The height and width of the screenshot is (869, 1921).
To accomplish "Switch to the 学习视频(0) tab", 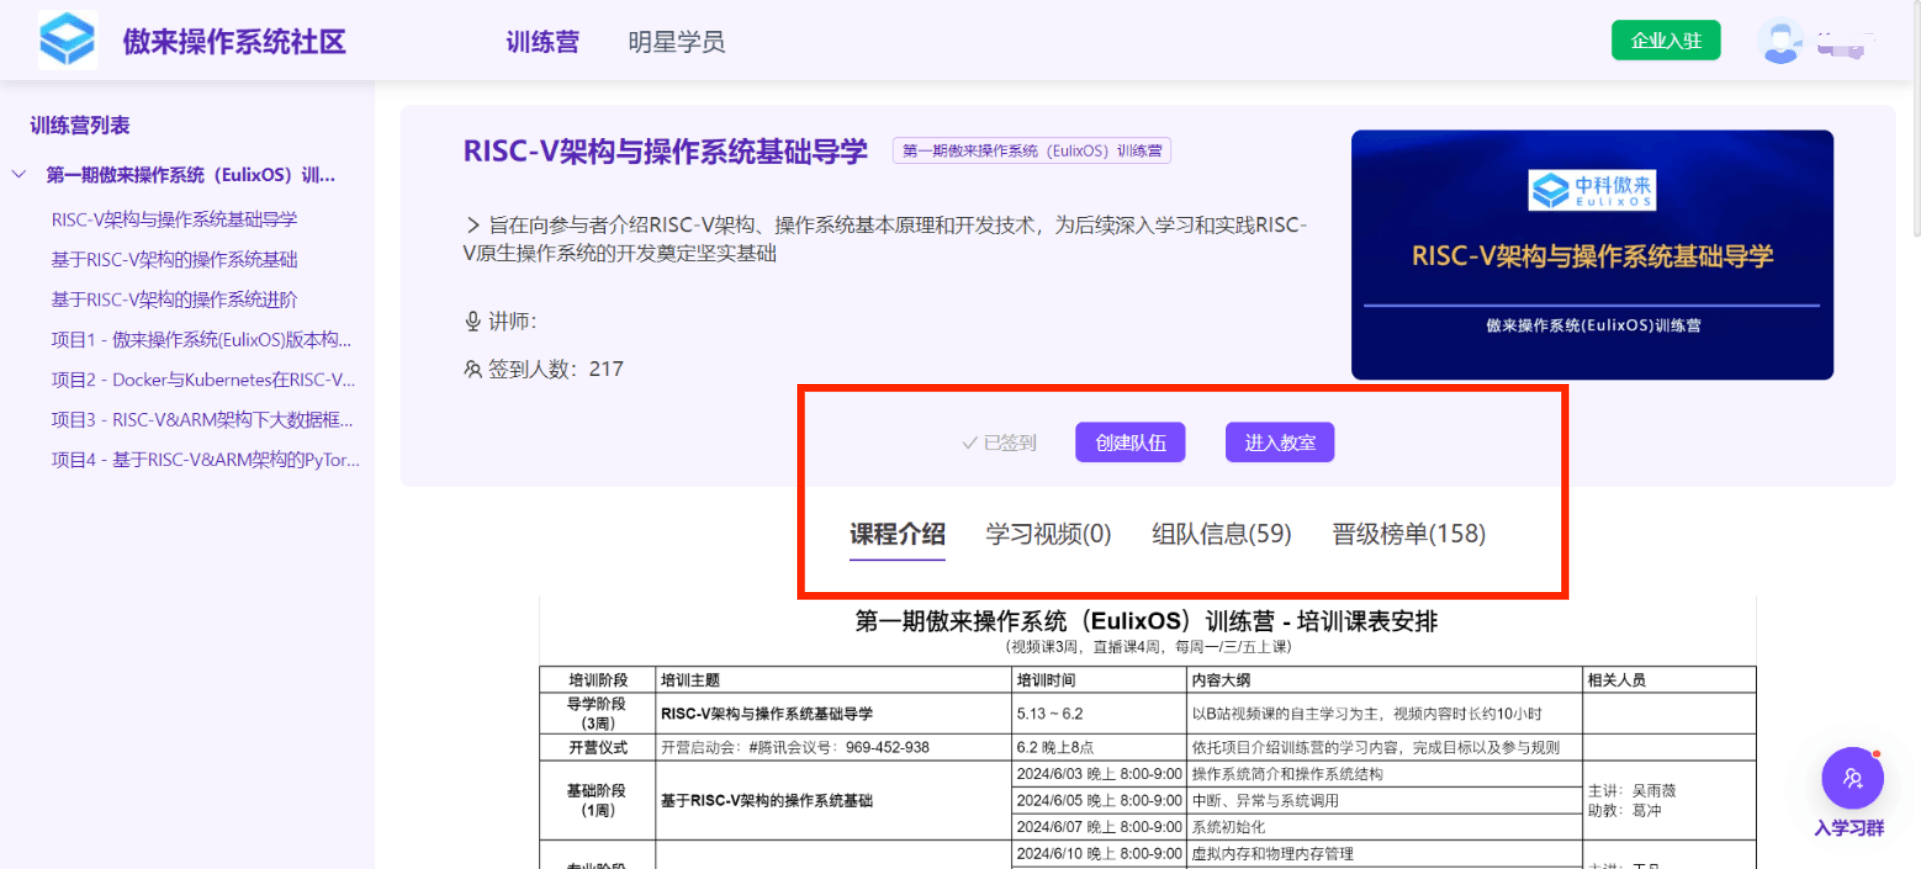I will coord(1048,534).
